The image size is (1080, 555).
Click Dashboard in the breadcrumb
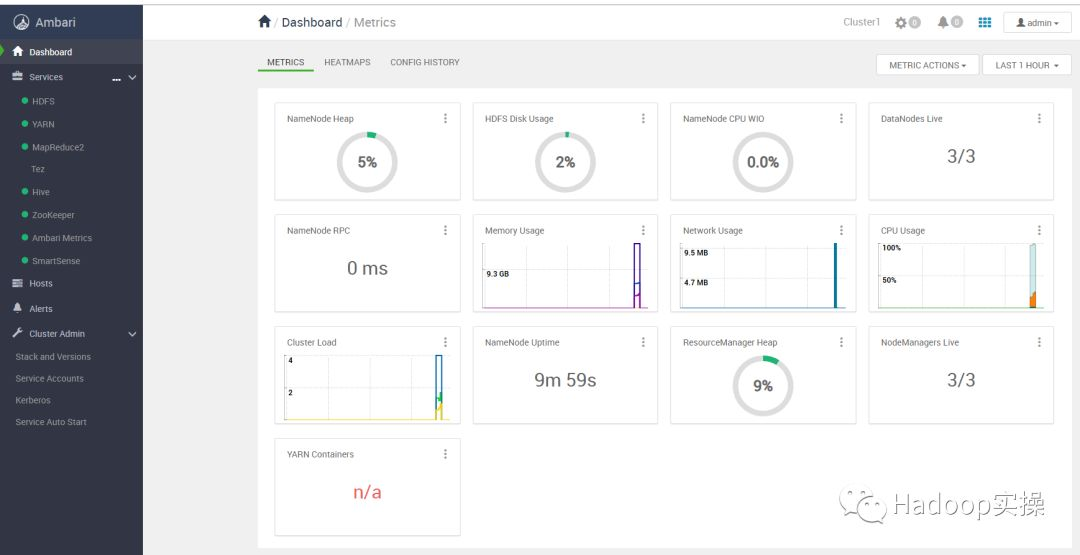(x=312, y=23)
